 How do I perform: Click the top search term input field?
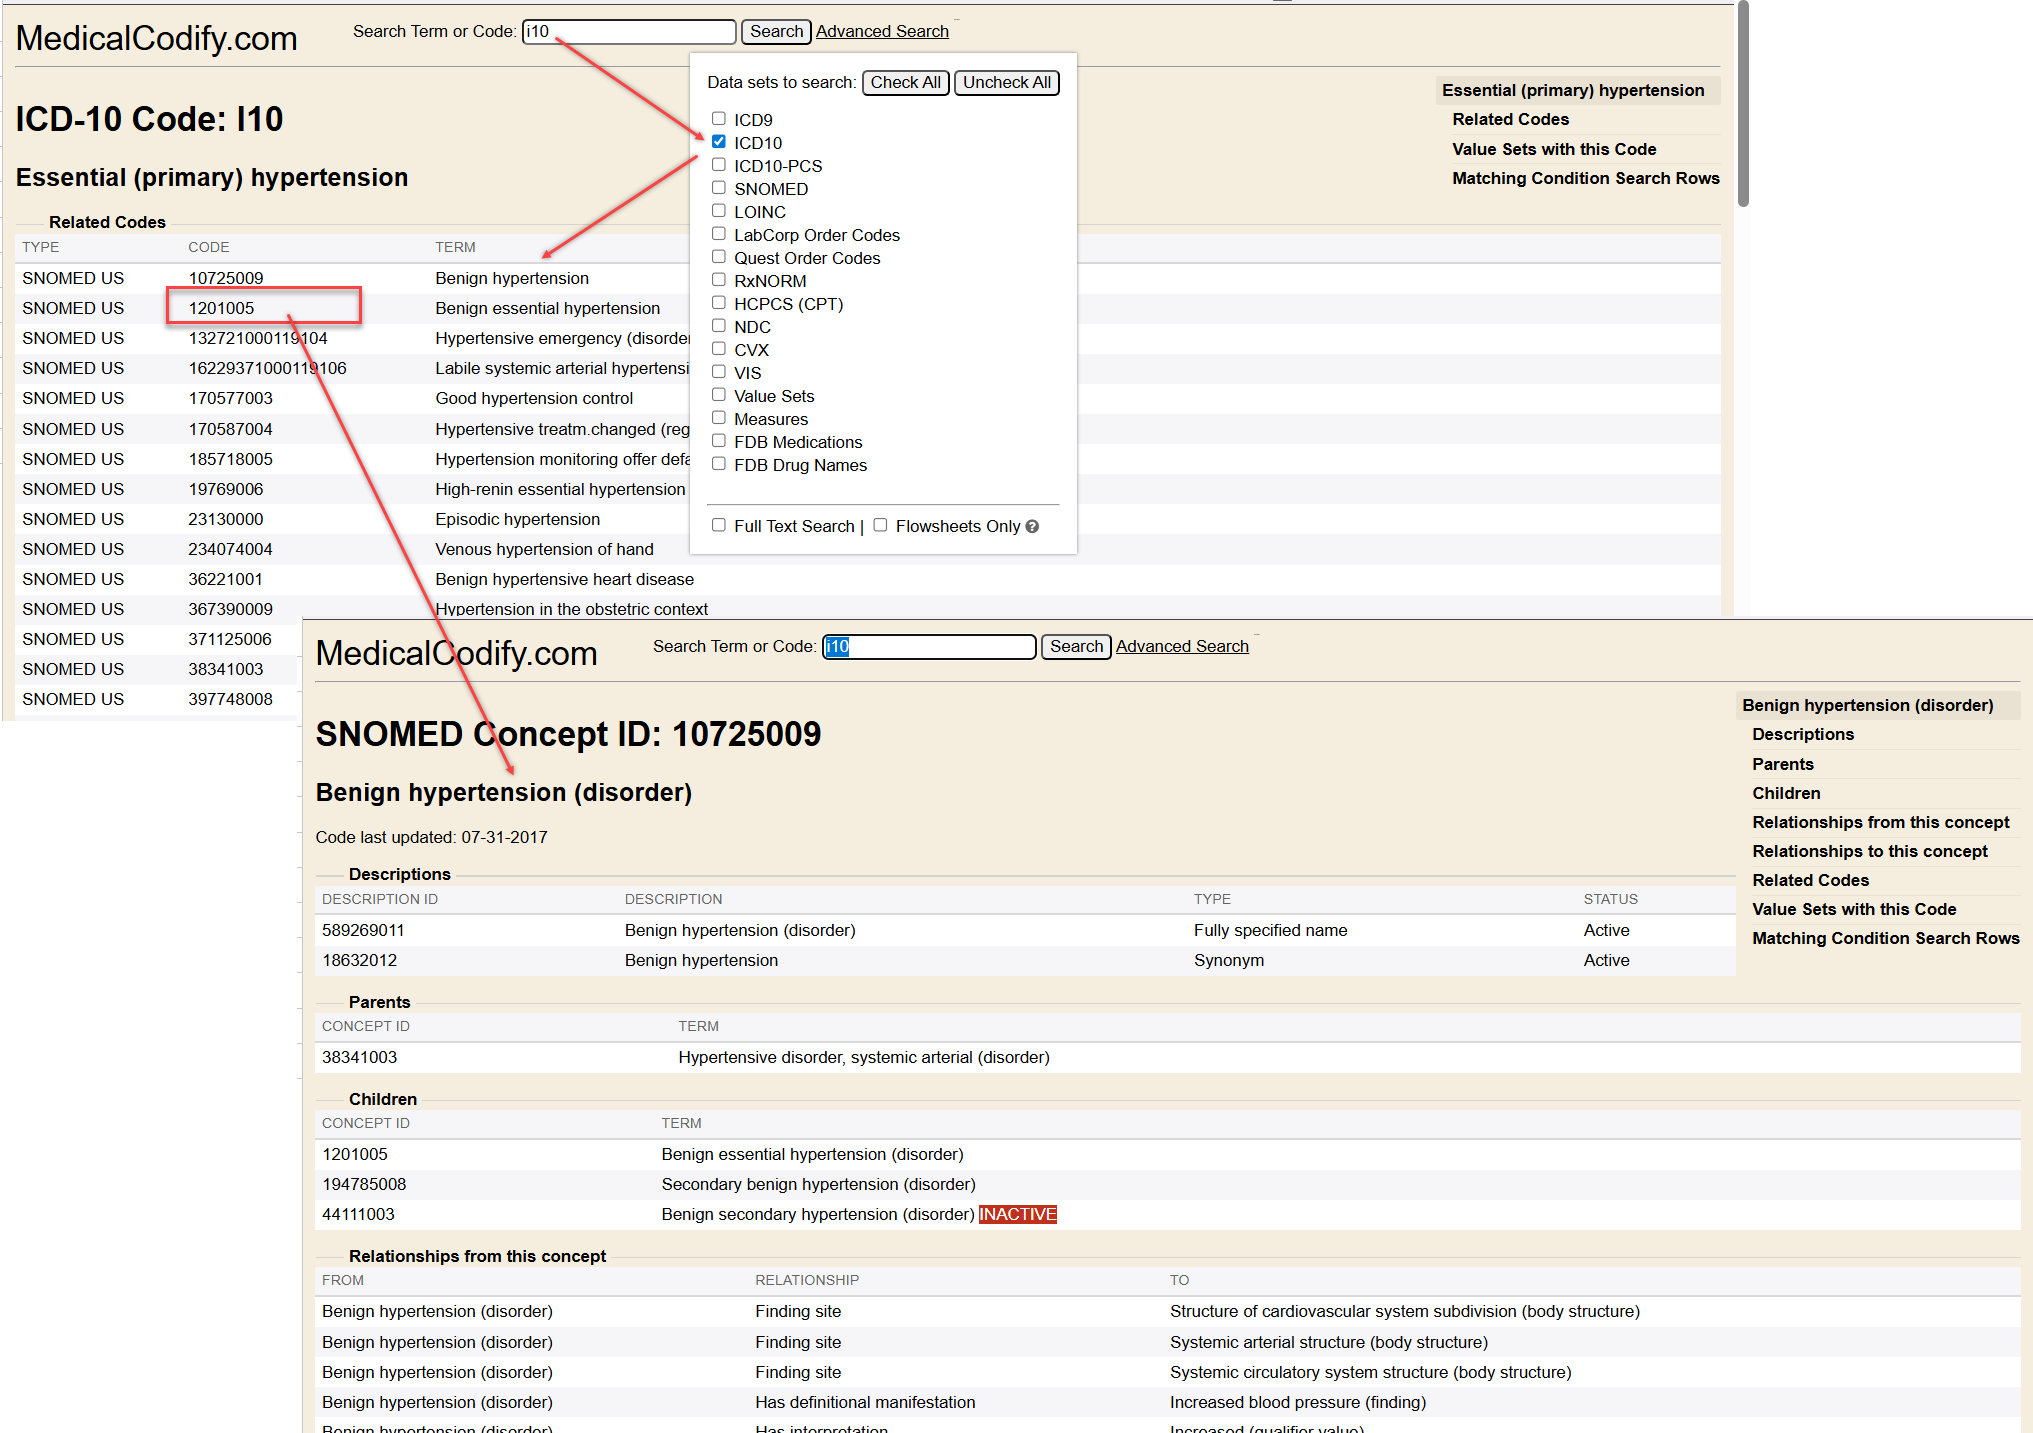pyautogui.click(x=629, y=32)
